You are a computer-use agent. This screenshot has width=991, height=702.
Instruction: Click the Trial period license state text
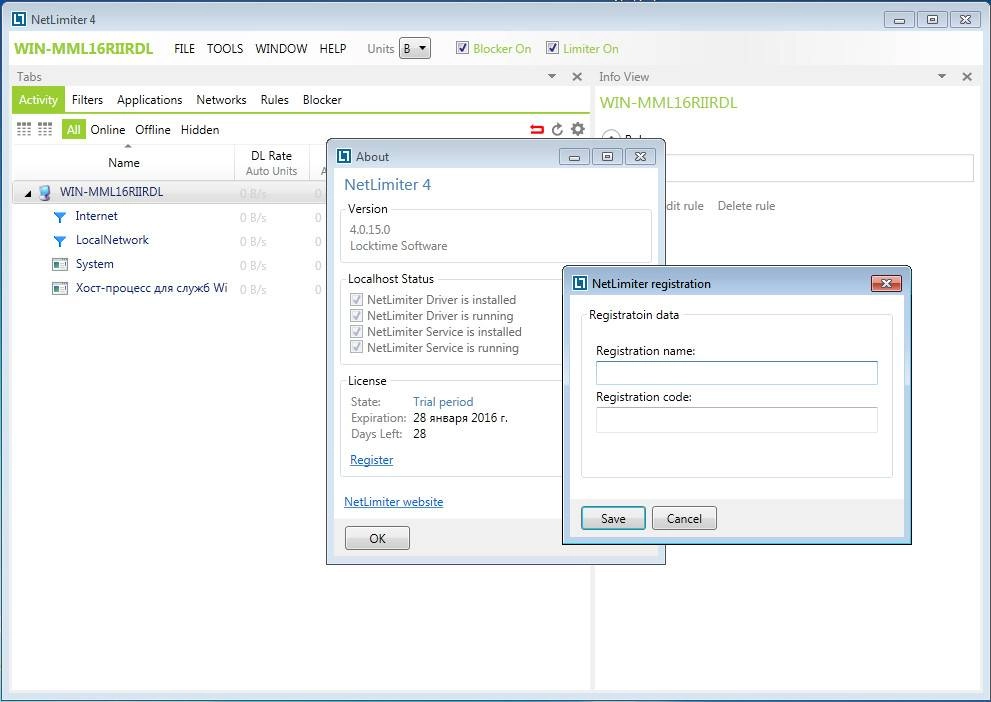(x=443, y=402)
